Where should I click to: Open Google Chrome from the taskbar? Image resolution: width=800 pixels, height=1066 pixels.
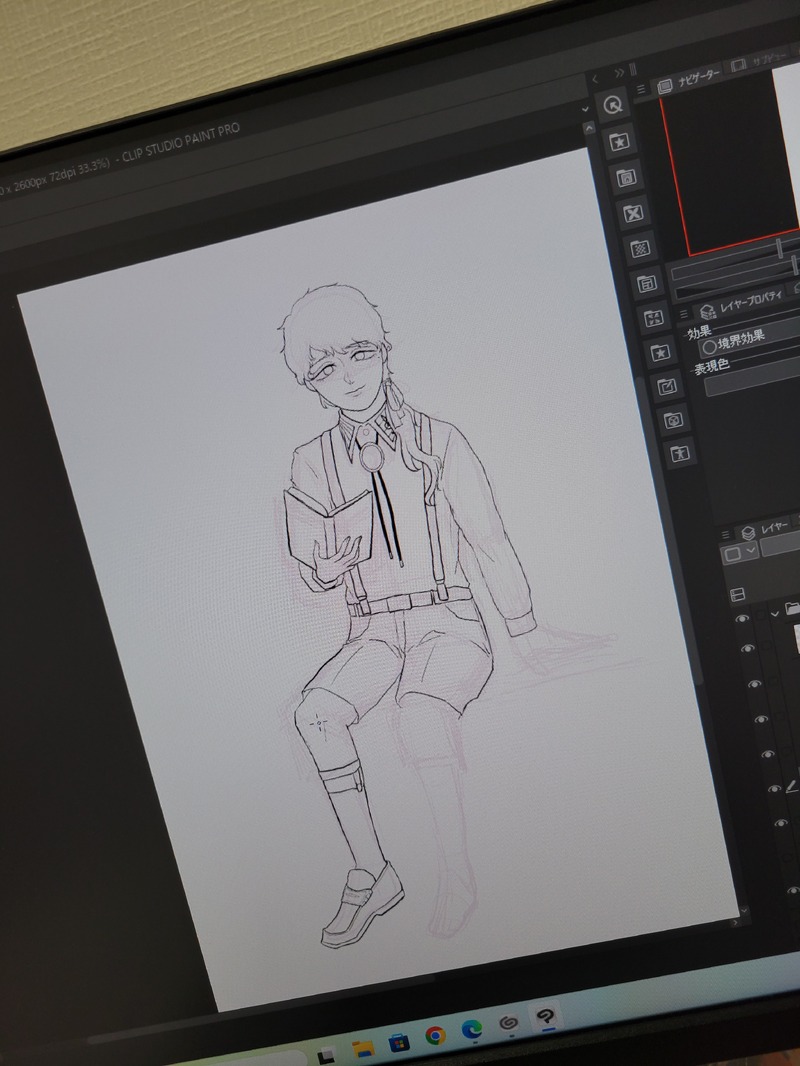coord(435,1035)
